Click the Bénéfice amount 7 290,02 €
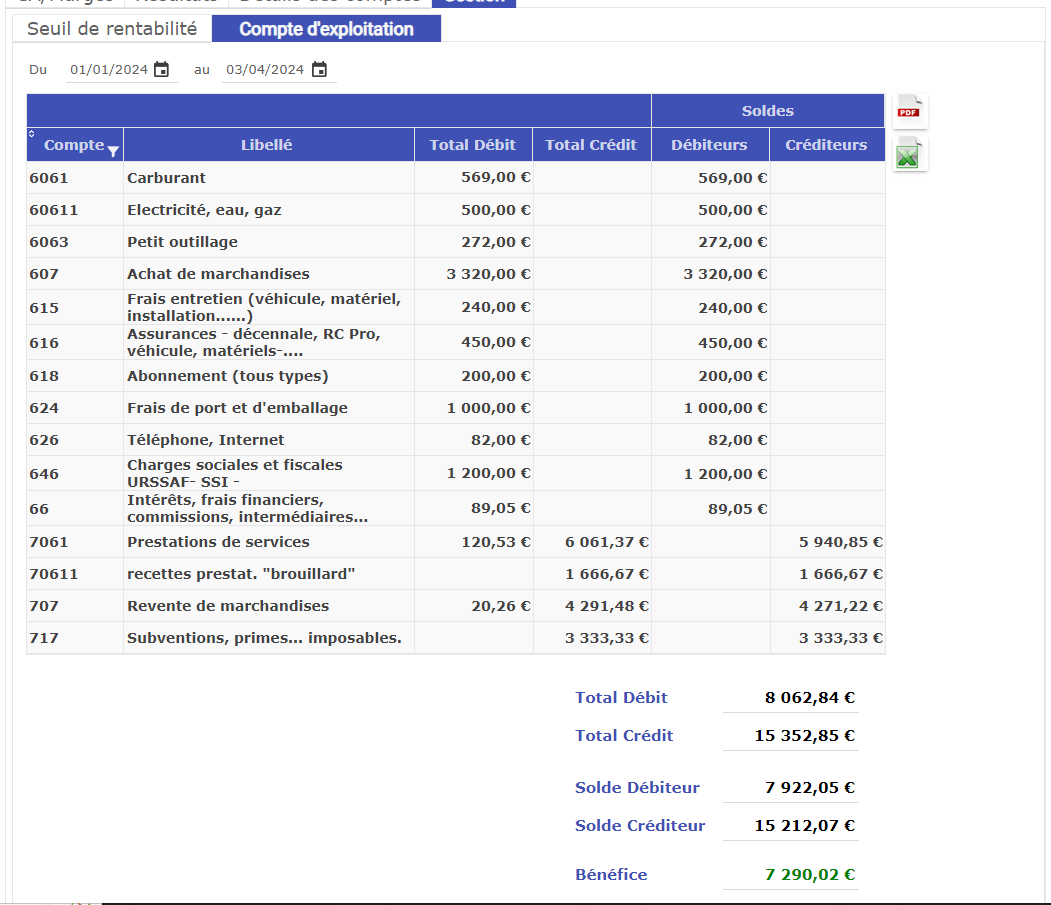The height and width of the screenshot is (905, 1051). (x=809, y=875)
